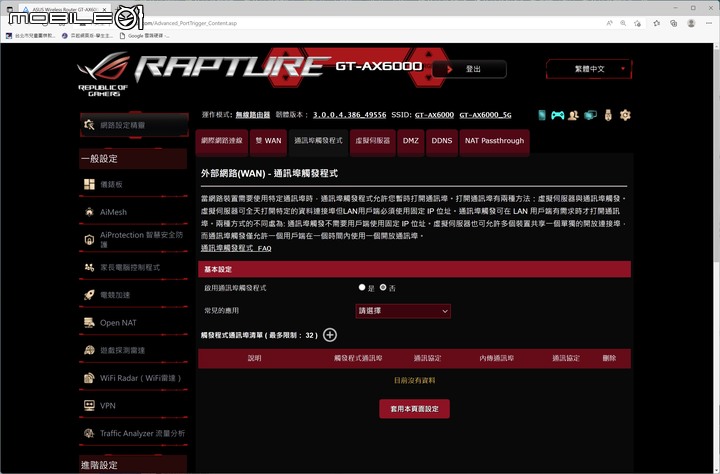Open the Traffic Analyzer sidebar icon
This screenshot has height=474, width=720.
click(x=89, y=433)
